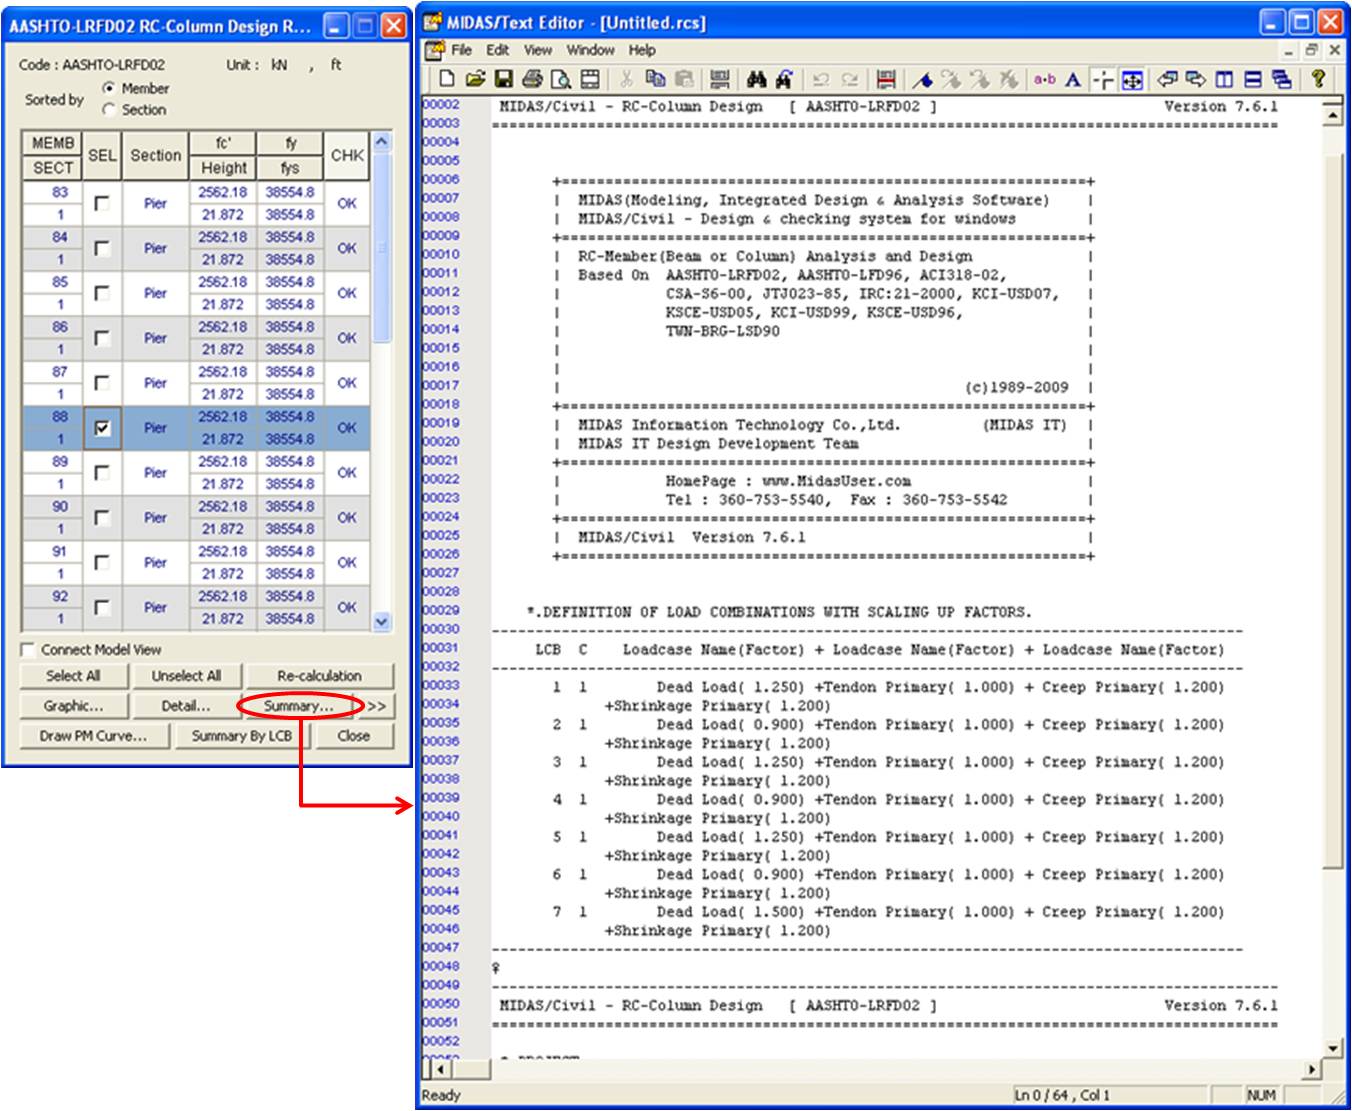The width and height of the screenshot is (1352, 1111).
Task: Uncheck the SEL box for member 88
Action: click(x=102, y=428)
